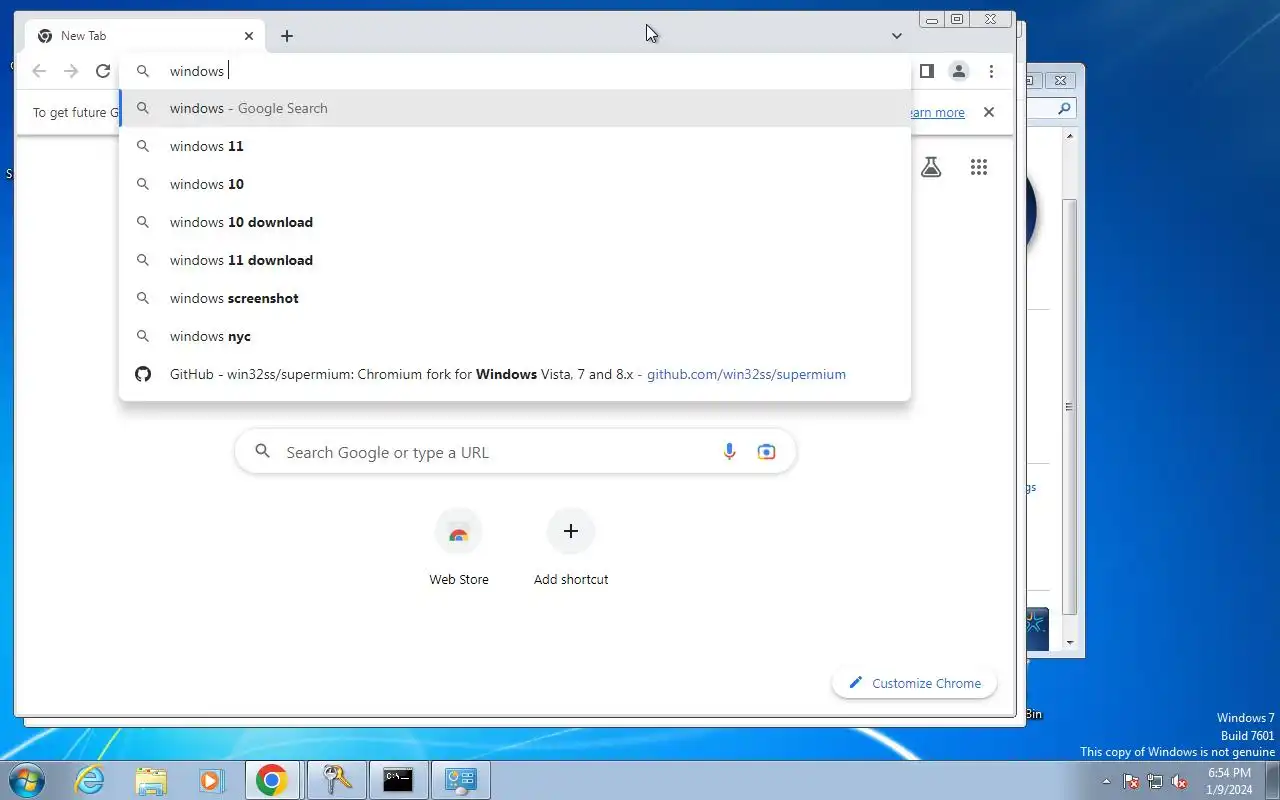1280x800 pixels.
Task: Select the New Tab tab
Action: (x=145, y=36)
